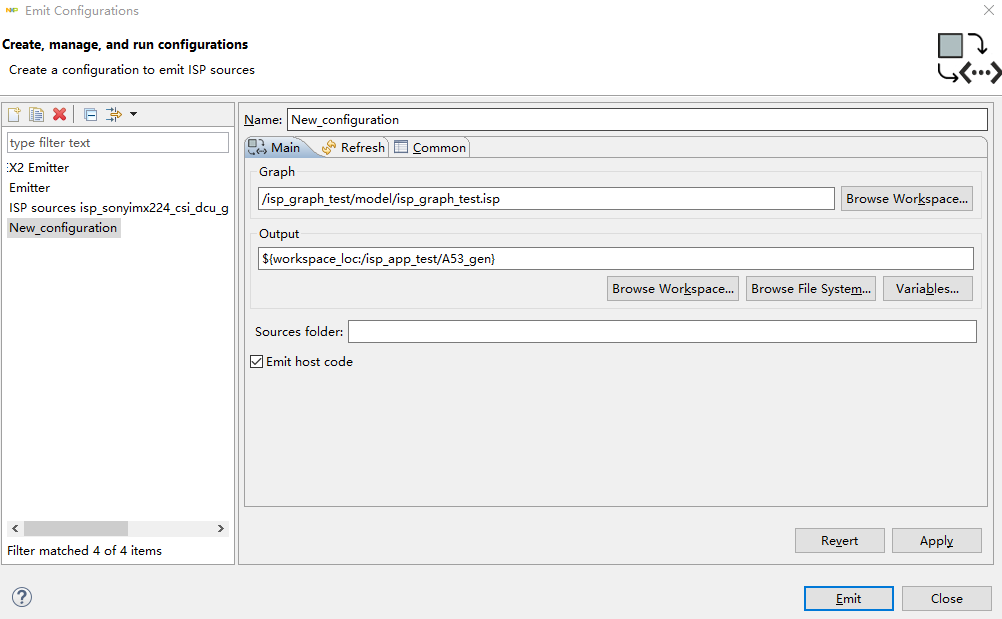Click the horizontal scrollbar right arrow

click(x=221, y=528)
